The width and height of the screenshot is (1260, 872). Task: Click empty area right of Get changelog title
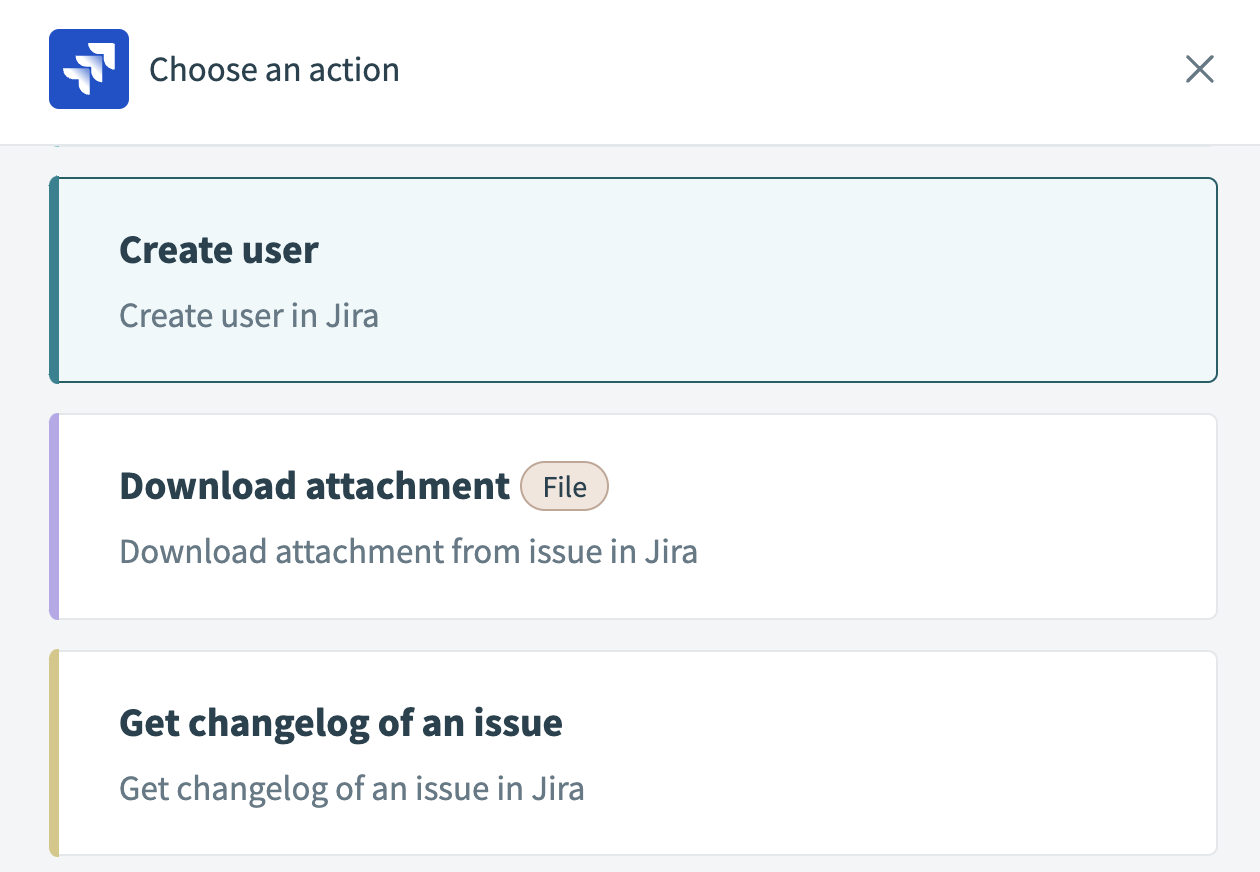point(880,722)
